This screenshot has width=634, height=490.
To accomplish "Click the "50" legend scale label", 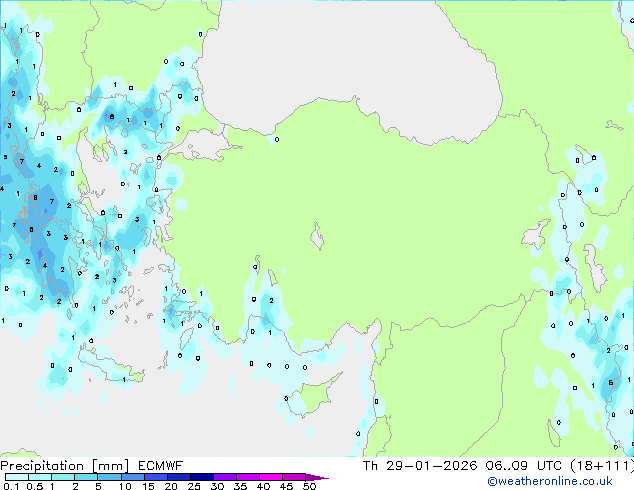I will click(x=309, y=486).
